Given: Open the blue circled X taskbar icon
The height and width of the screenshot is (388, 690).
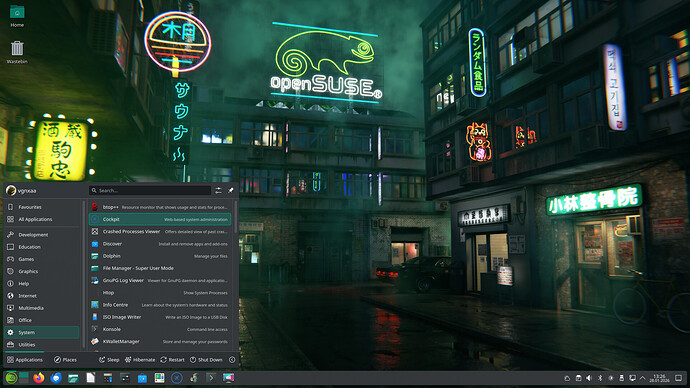Looking at the screenshot, I should pyautogui.click(x=176, y=378).
